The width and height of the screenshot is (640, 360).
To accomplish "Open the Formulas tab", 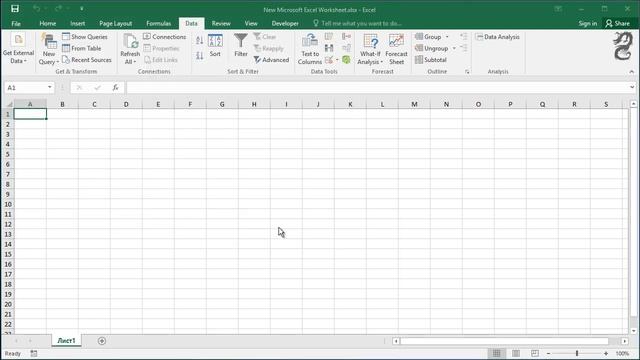I will 158,23.
